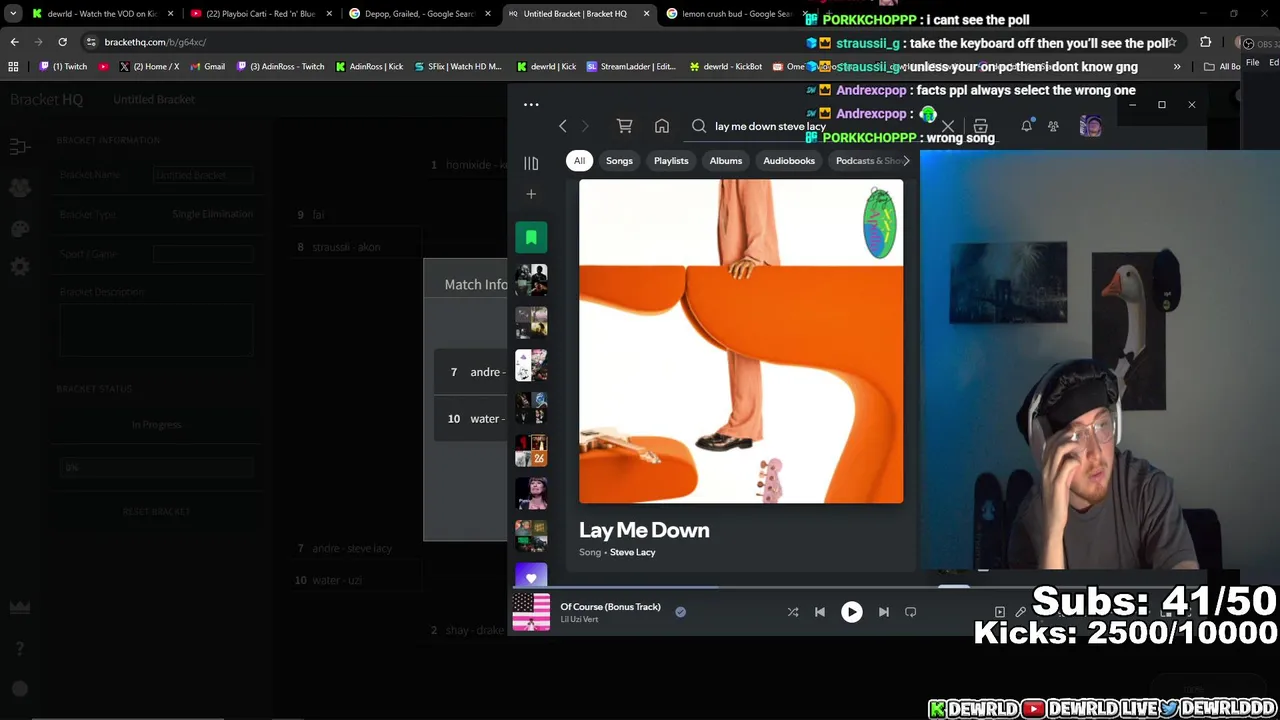Screen dimensions: 1280x720
Task: Open AdinRoss | Kick bookmark
Action: (x=370, y=67)
